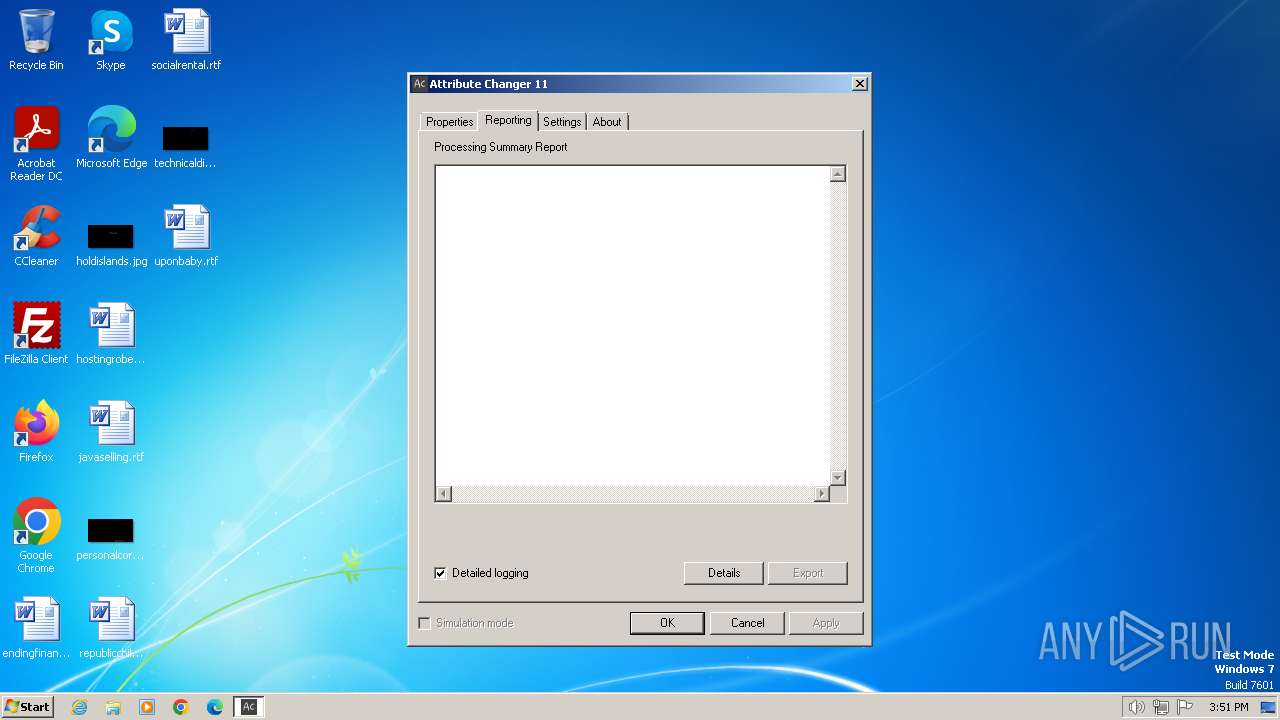
Task: Launch Microsoft Edge from desktop shortcut
Action: pyautogui.click(x=111, y=138)
